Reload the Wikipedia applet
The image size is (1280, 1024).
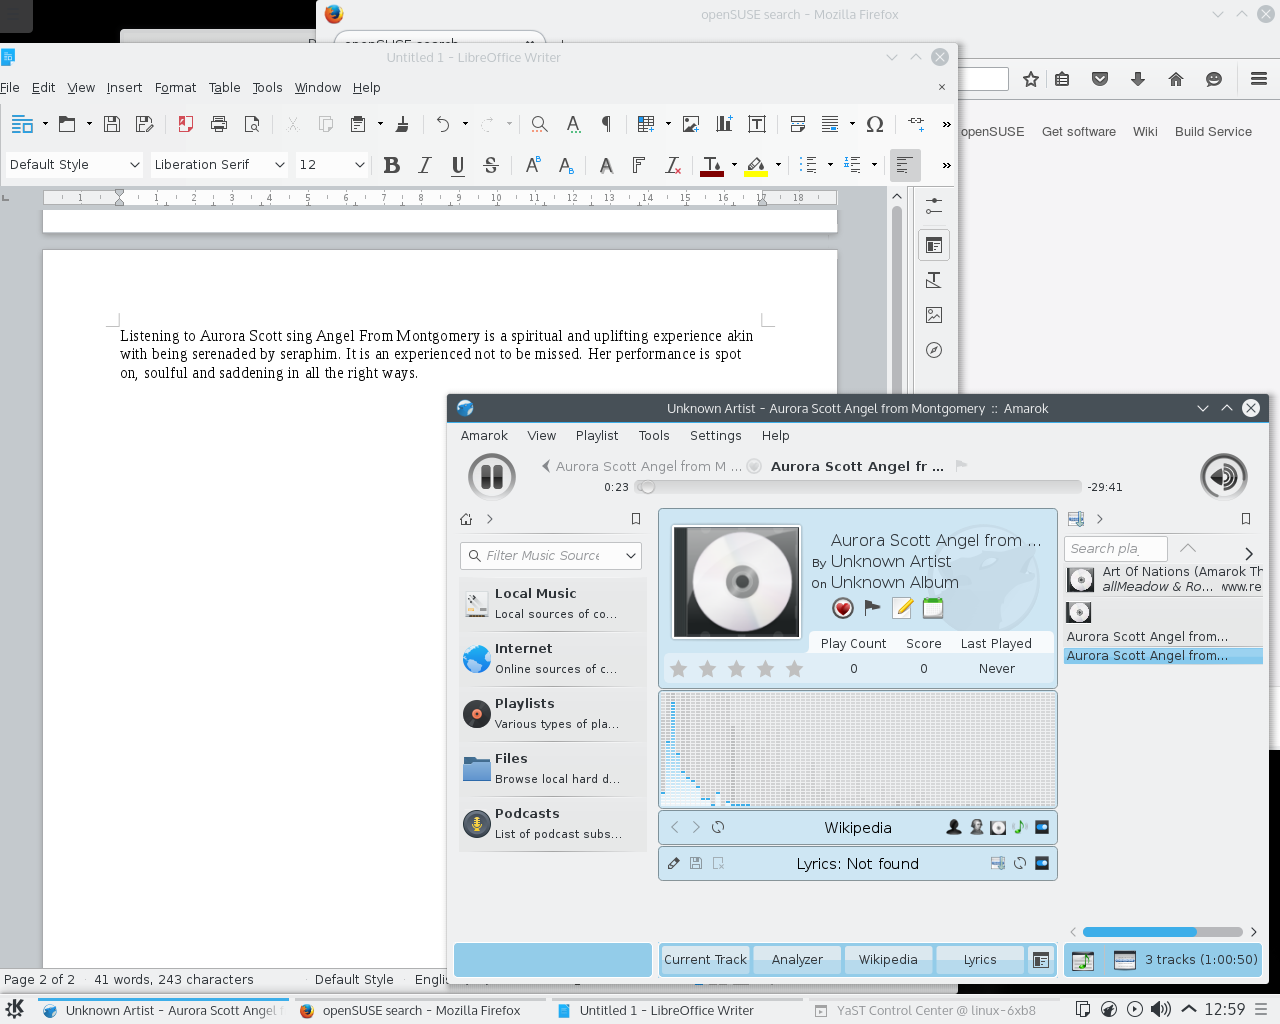click(x=718, y=827)
